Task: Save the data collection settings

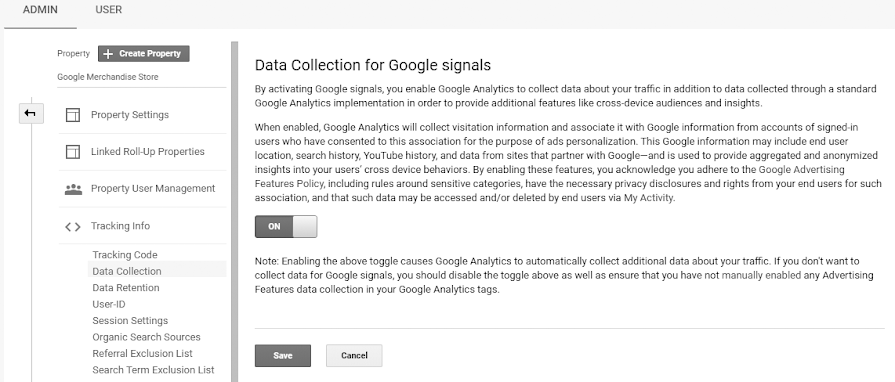Action: pos(283,355)
